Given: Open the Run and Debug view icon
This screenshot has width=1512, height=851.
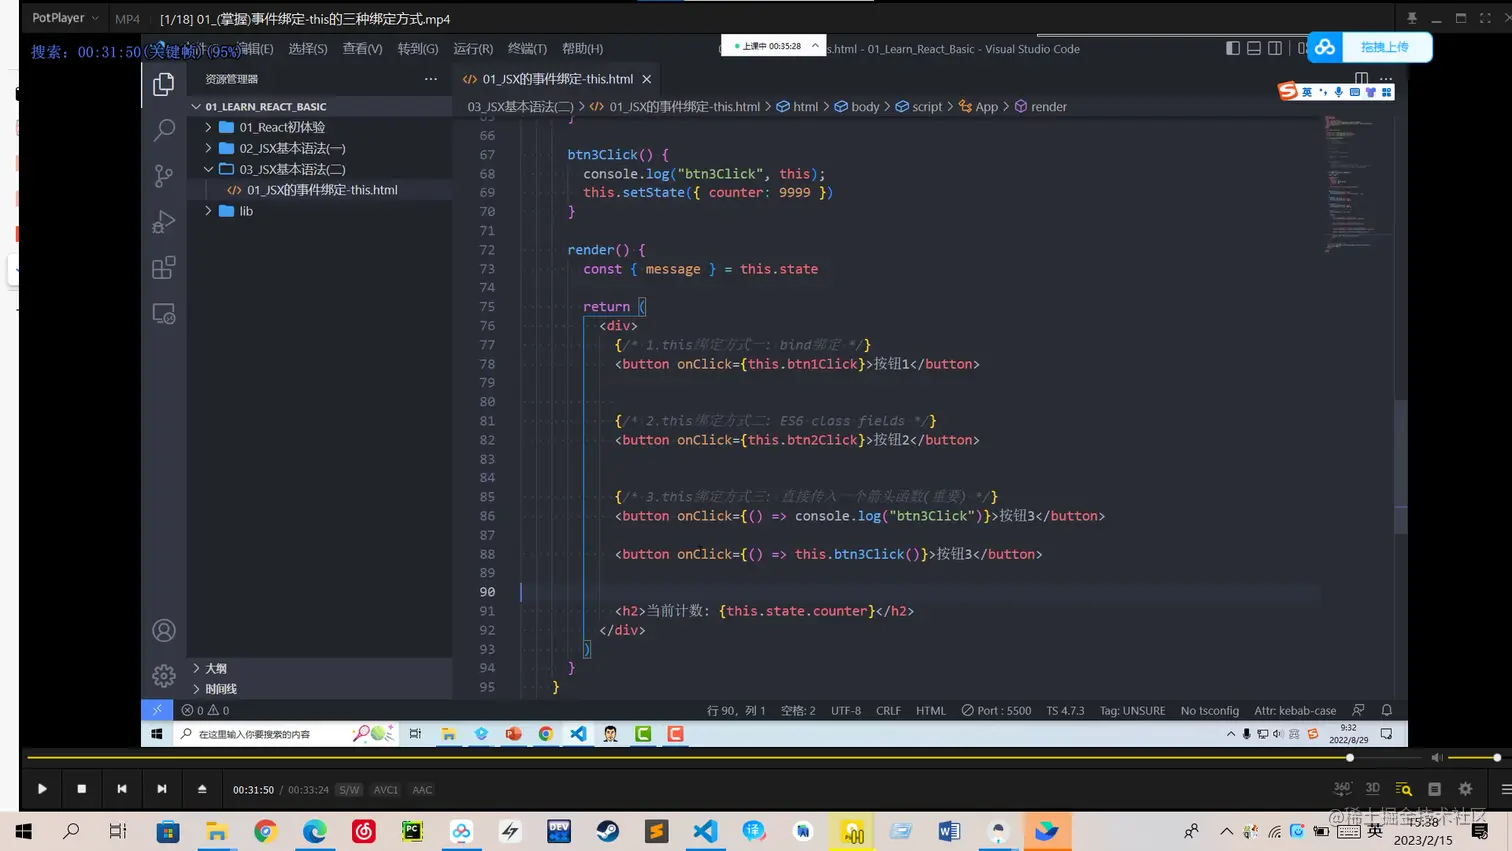Looking at the screenshot, I should coord(164,222).
